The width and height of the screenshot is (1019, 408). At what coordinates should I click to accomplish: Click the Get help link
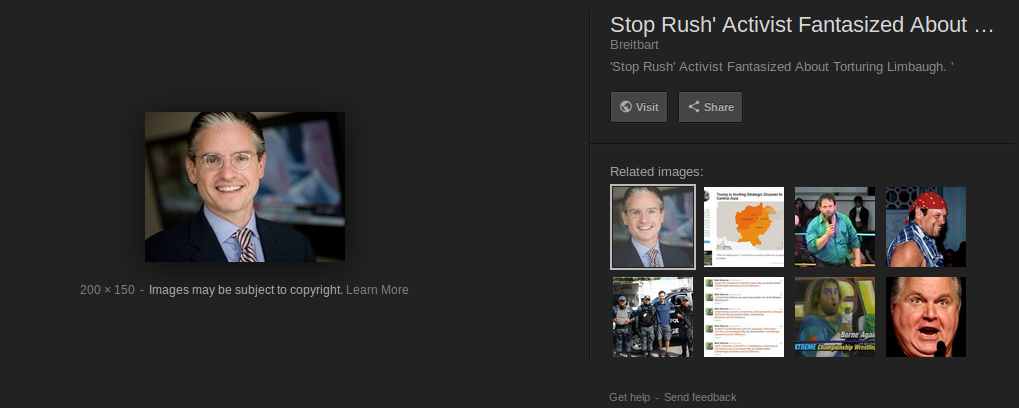click(x=629, y=397)
